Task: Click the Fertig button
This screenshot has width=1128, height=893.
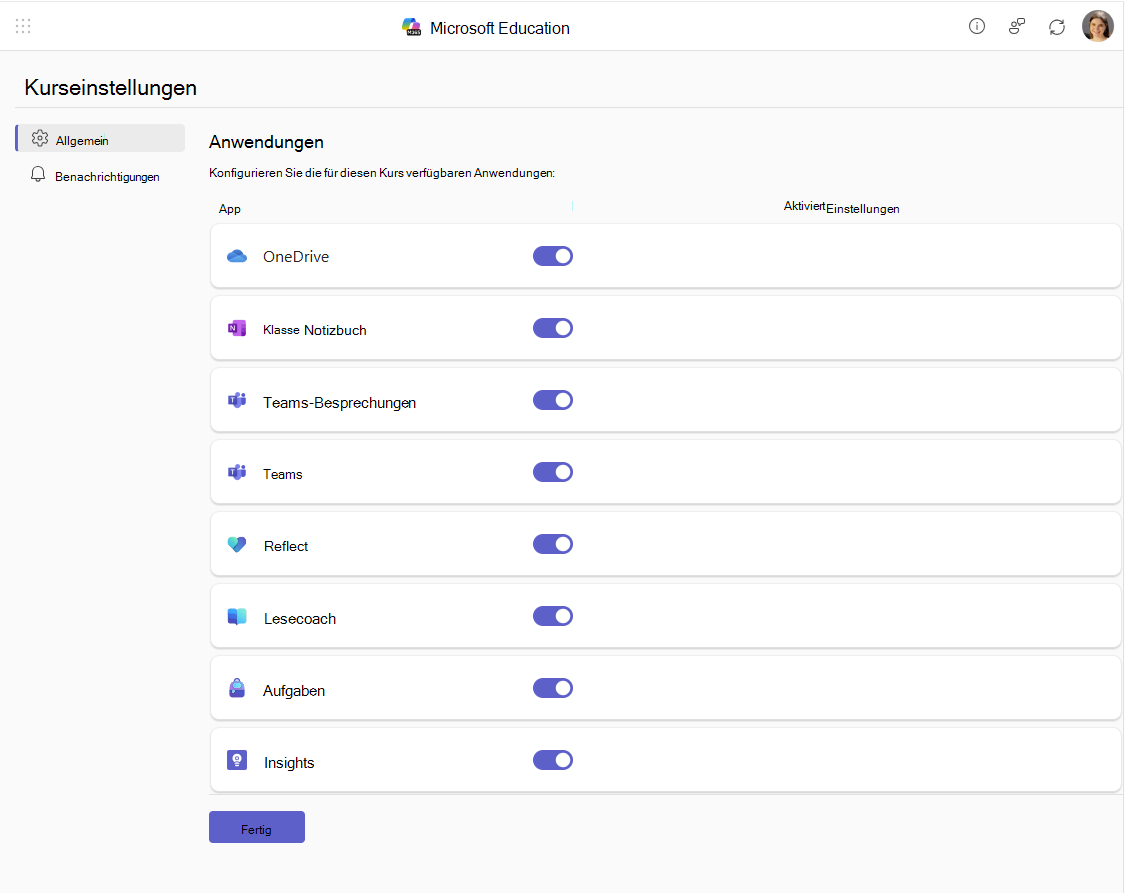Action: [x=257, y=828]
